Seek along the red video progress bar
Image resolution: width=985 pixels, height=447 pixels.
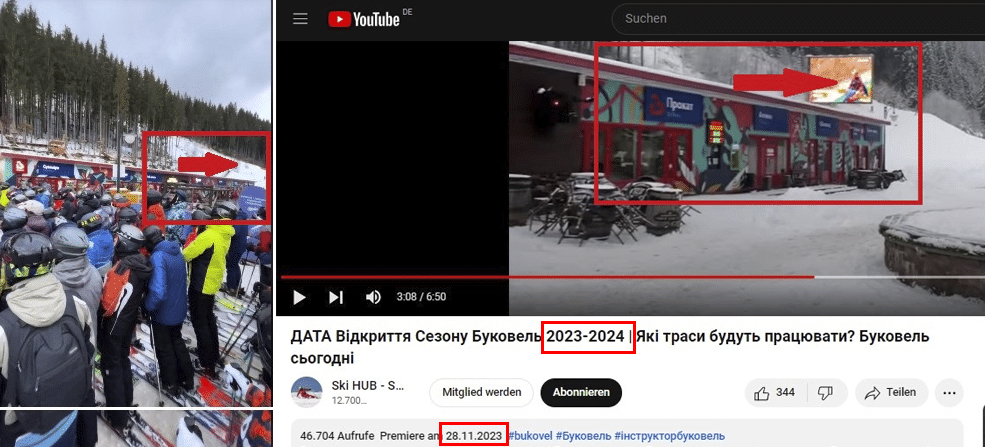[x=633, y=277]
